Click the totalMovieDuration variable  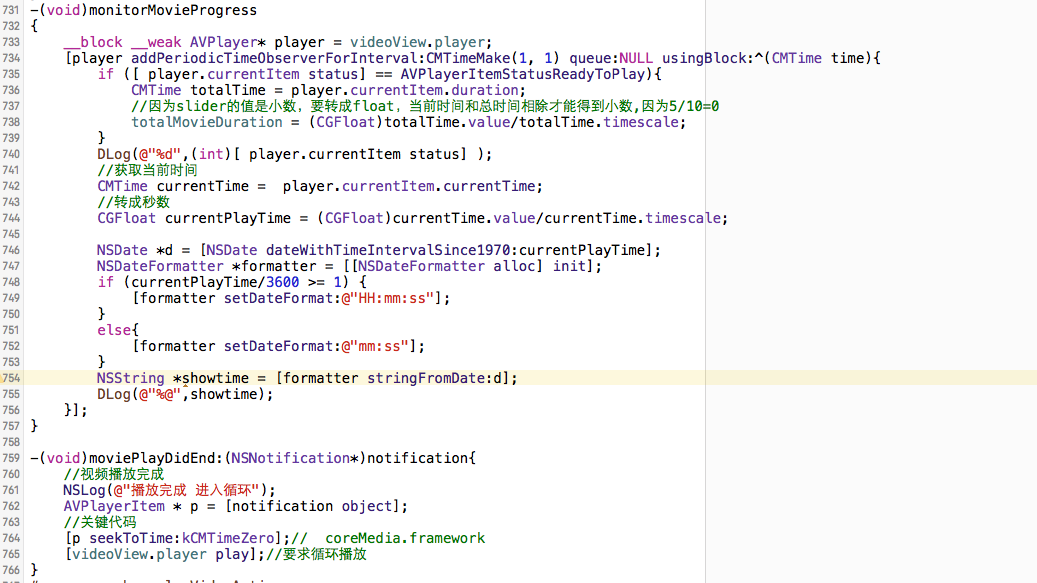click(206, 122)
